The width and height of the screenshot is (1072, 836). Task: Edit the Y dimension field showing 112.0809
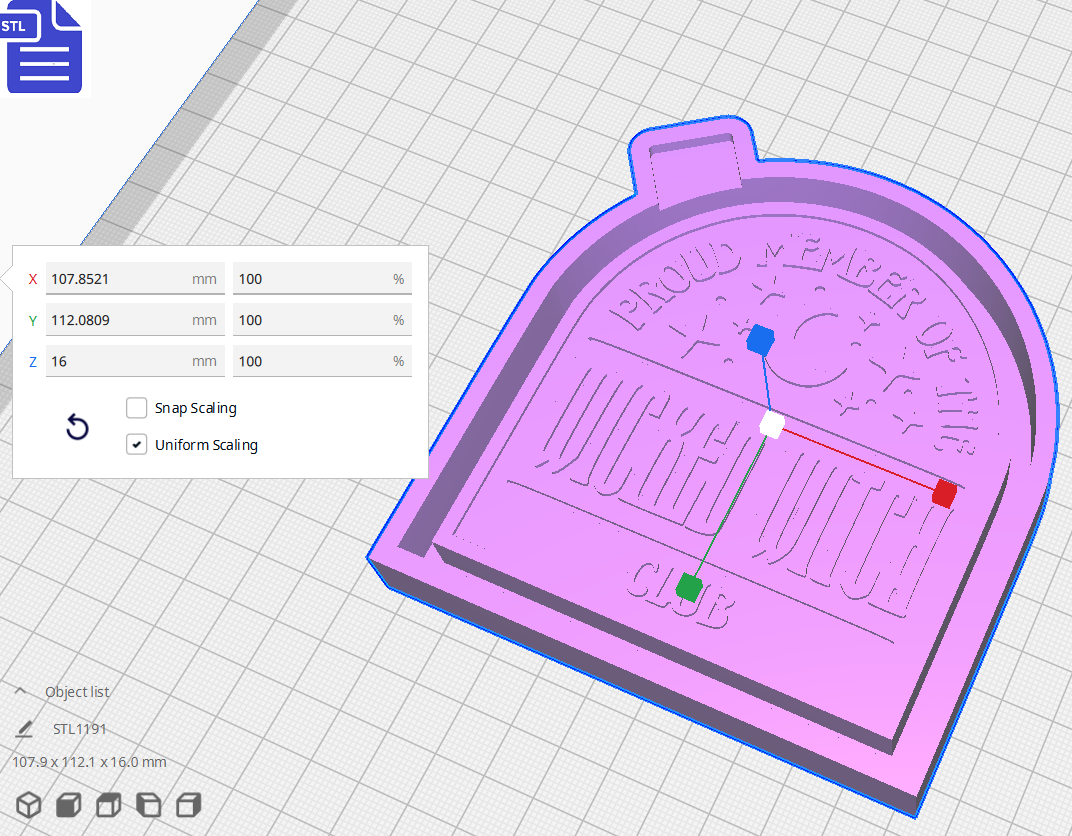(135, 319)
